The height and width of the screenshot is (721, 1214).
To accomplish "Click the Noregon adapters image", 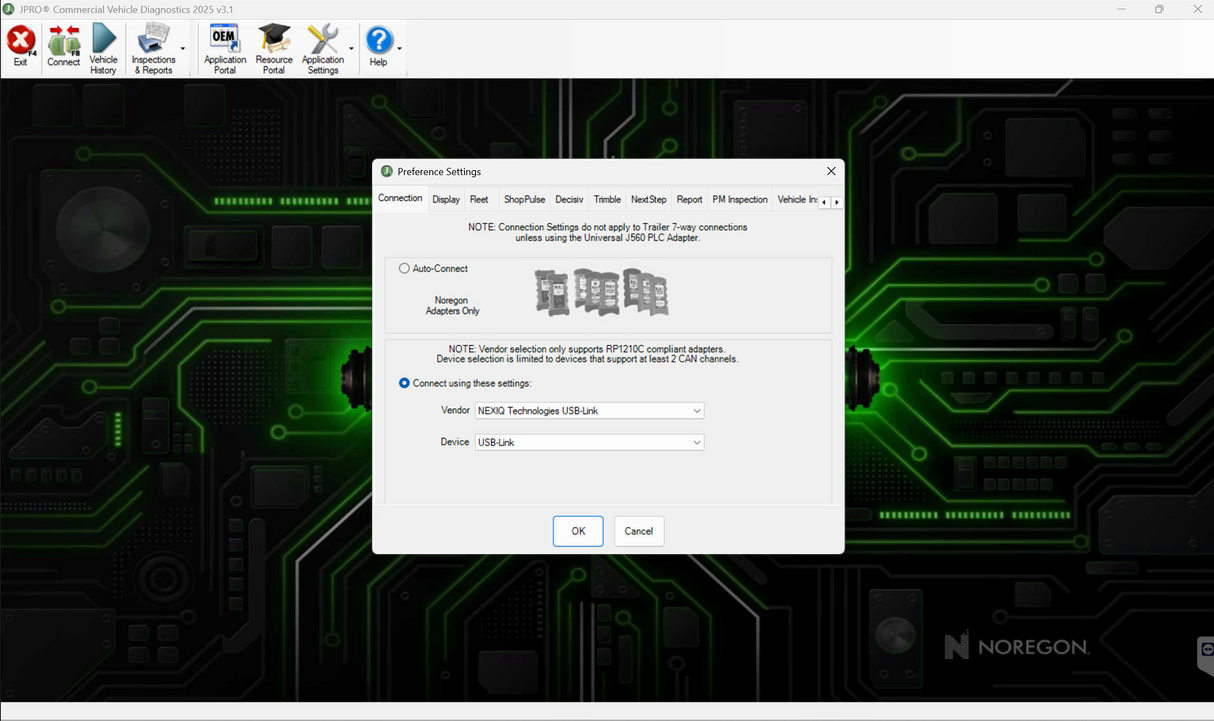I will click(x=601, y=292).
